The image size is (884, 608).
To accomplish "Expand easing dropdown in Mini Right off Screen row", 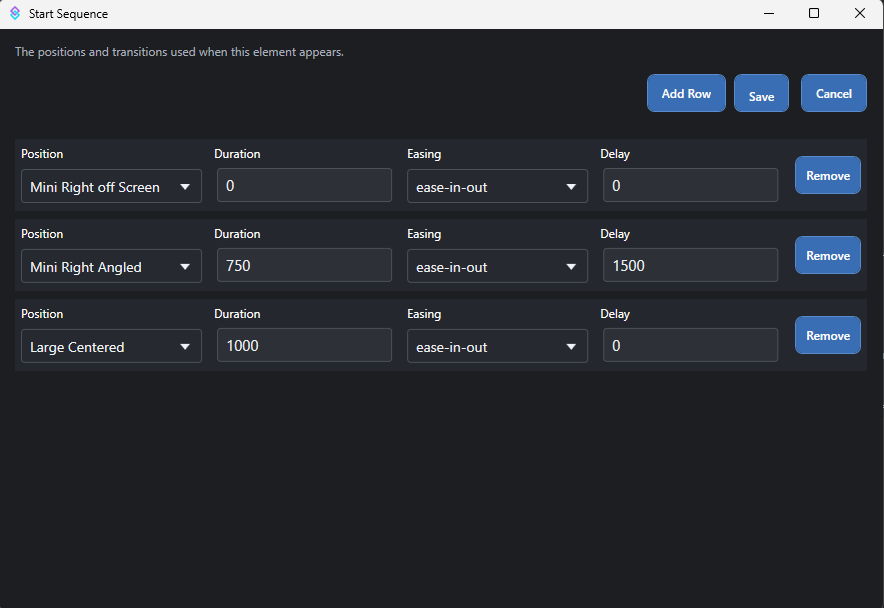I will (497, 186).
